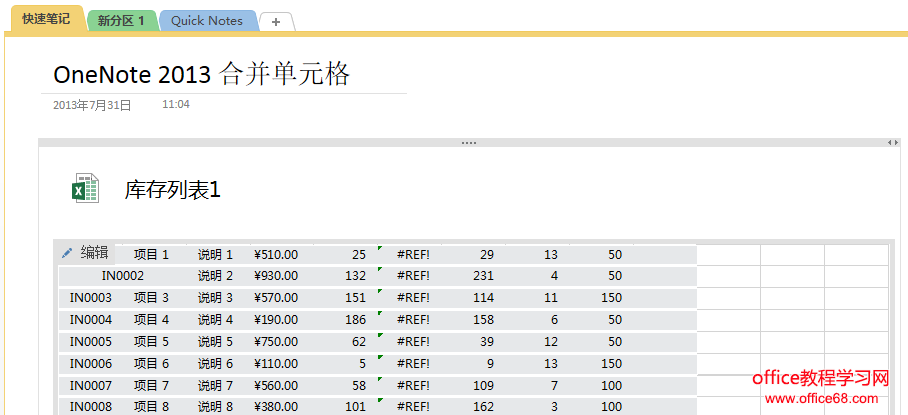Select cell 项目 3 in row IN0003
Viewport: 908px width, 415px height.
(152, 298)
